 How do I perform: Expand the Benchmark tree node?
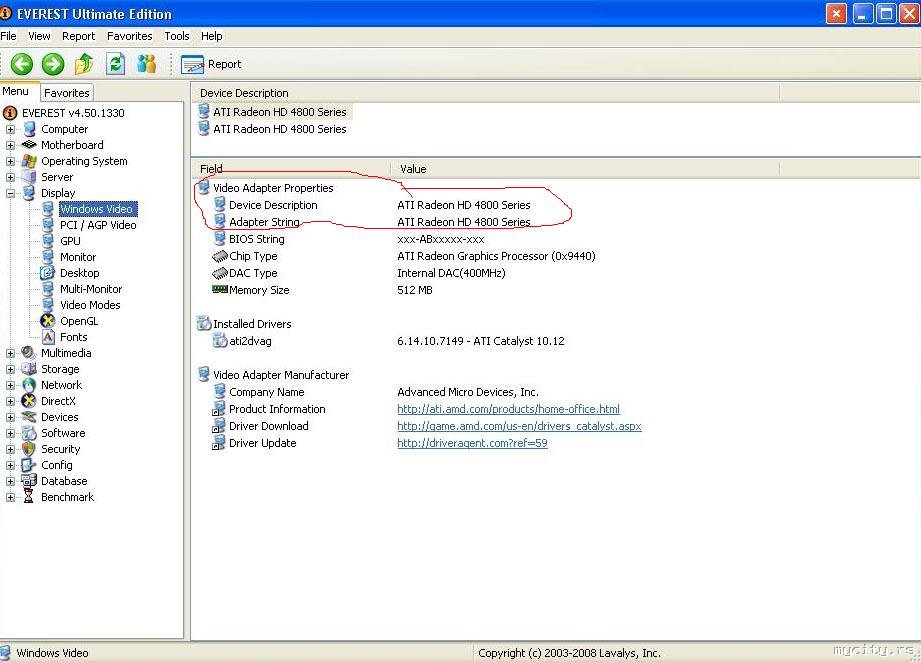[10, 497]
